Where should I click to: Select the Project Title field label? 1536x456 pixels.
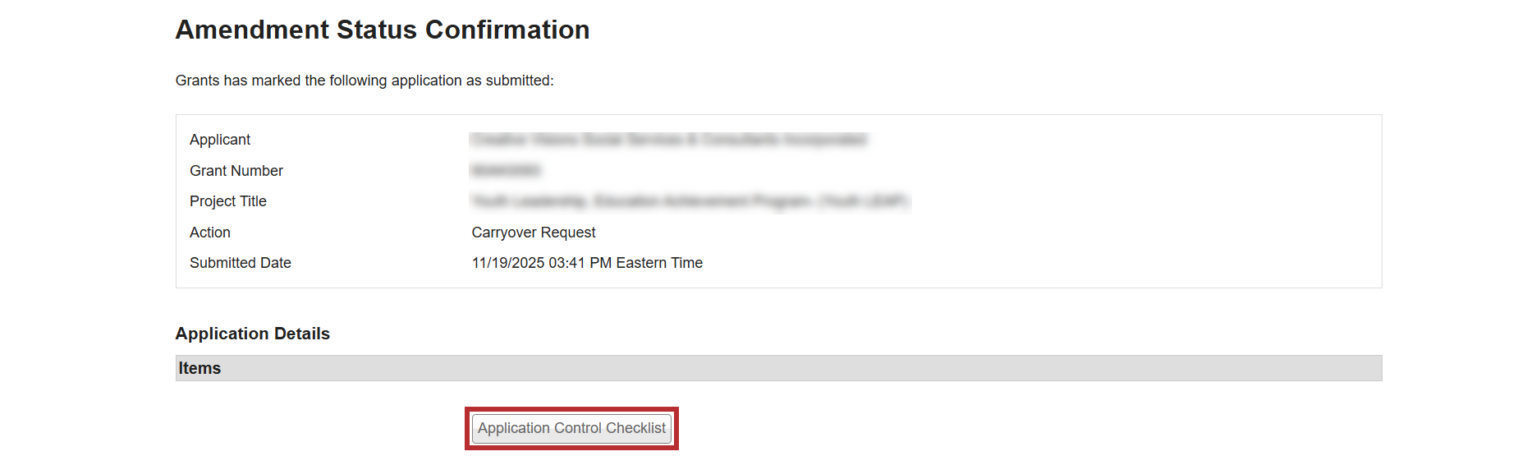(x=228, y=201)
